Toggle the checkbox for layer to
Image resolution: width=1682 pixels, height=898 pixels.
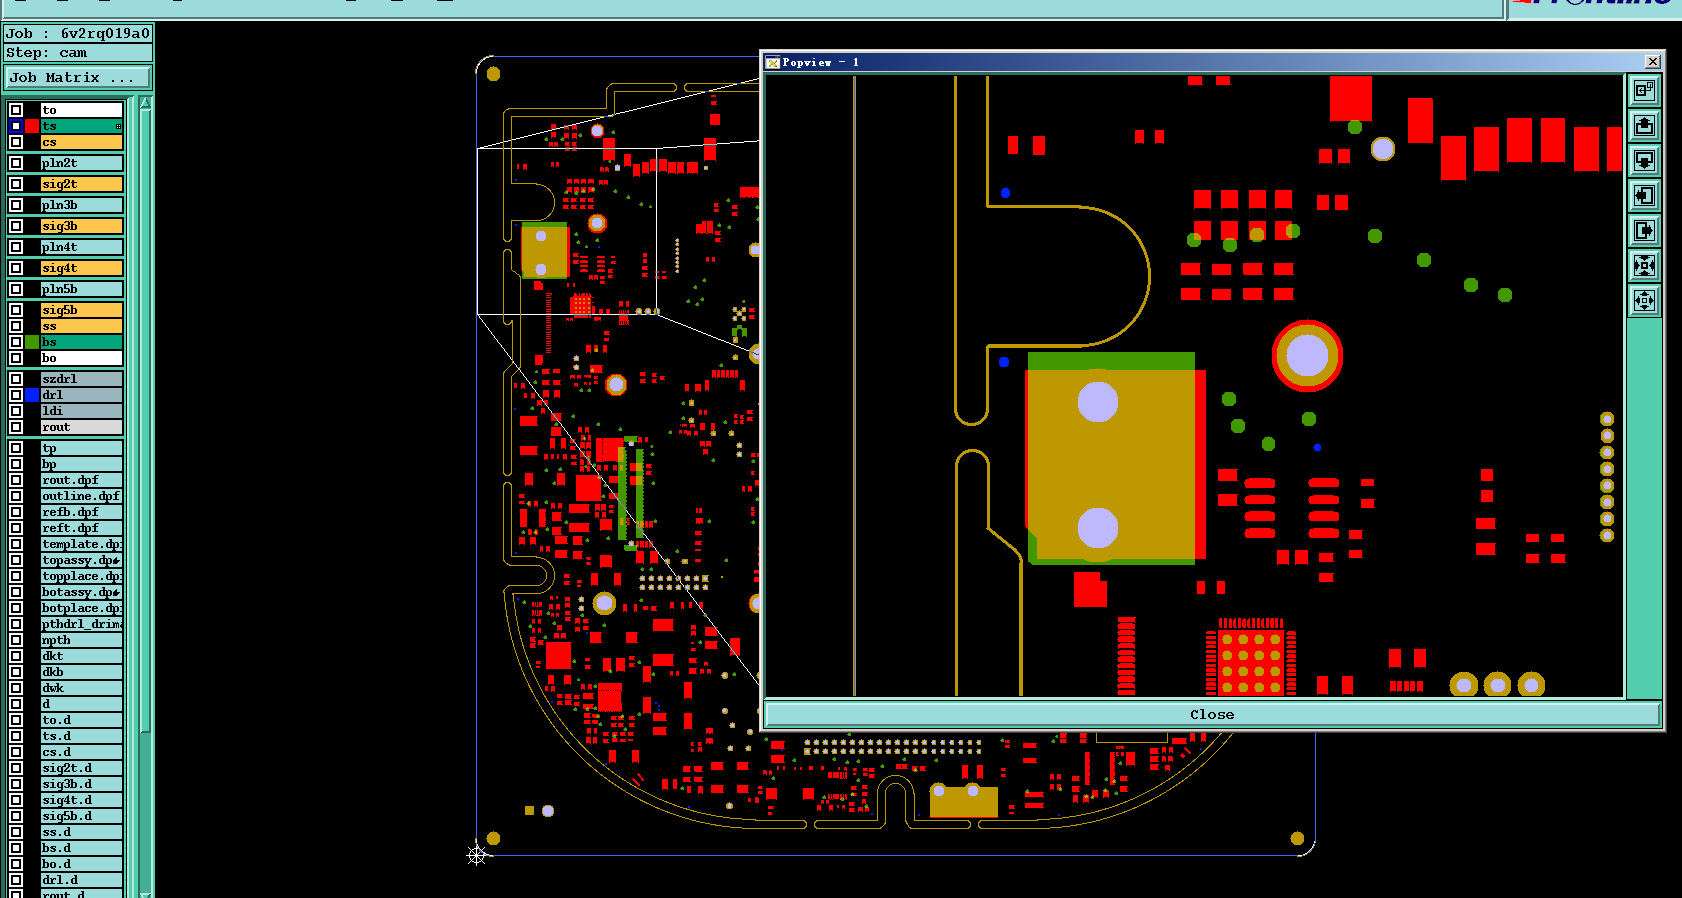tap(16, 110)
